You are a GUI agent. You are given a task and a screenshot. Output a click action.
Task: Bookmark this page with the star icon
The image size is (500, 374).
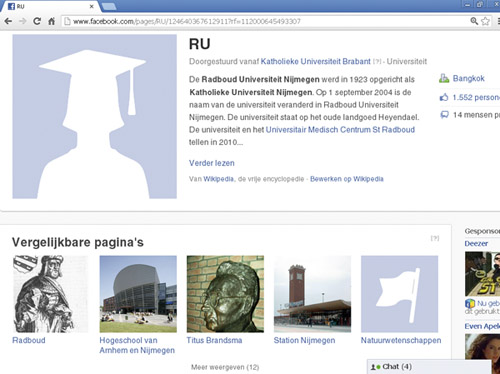coord(486,21)
